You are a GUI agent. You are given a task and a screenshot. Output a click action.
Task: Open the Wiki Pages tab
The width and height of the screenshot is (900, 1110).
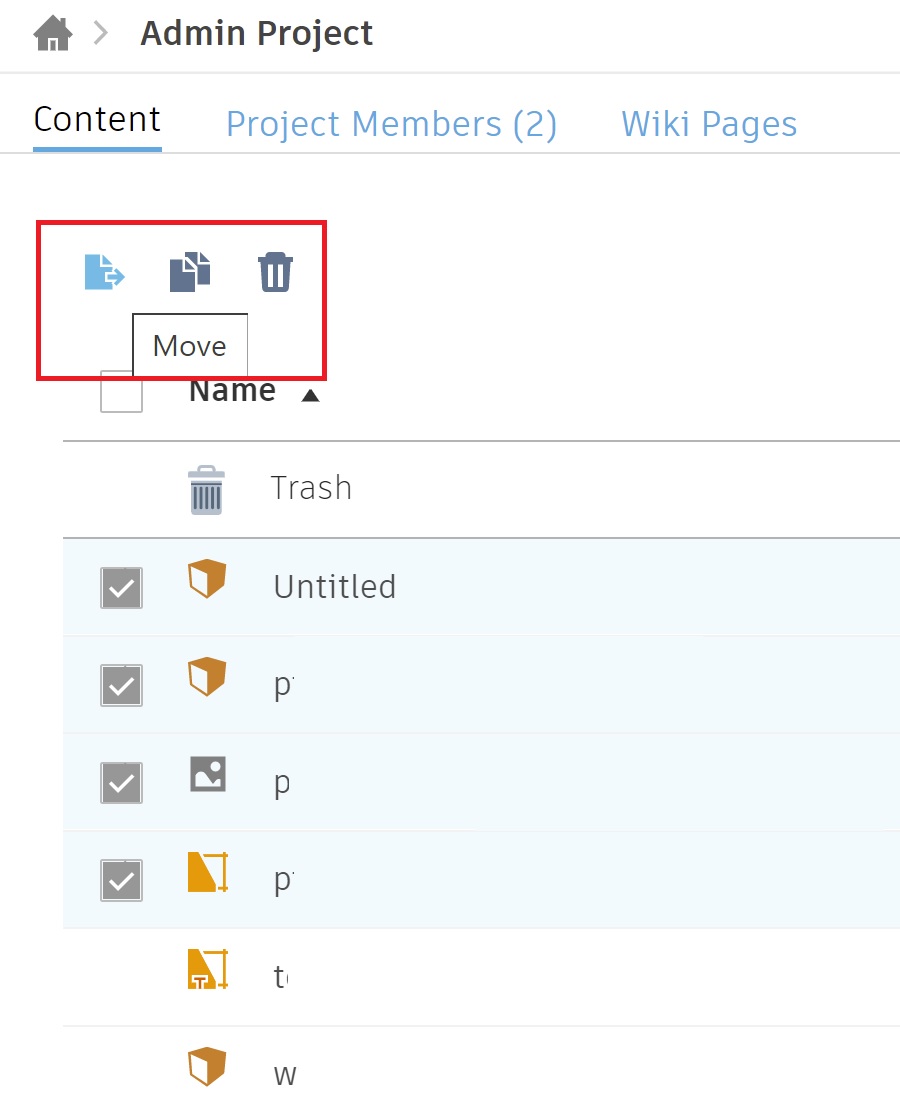click(x=708, y=123)
